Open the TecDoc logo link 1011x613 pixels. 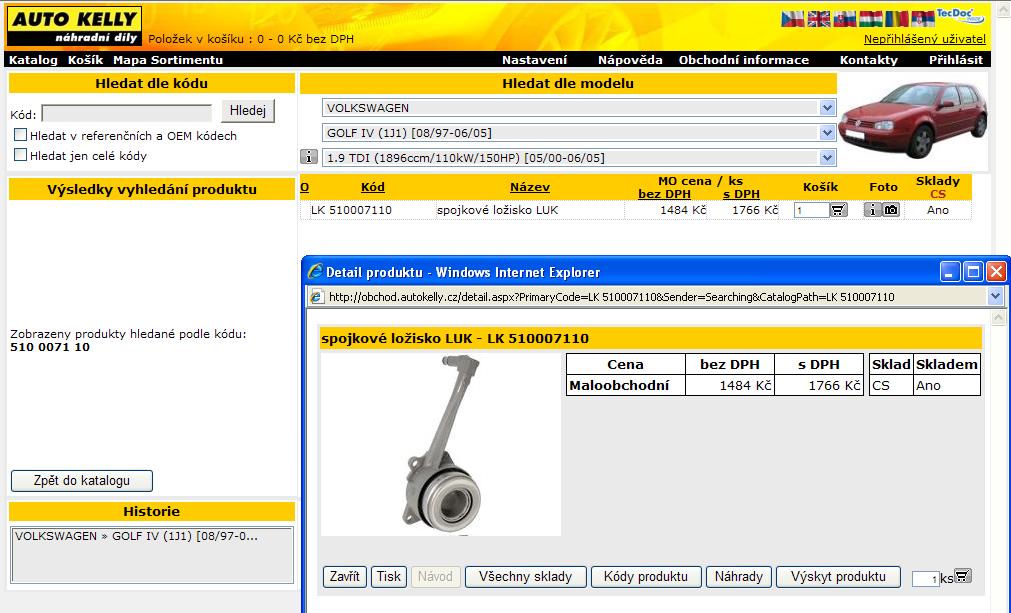(960, 16)
